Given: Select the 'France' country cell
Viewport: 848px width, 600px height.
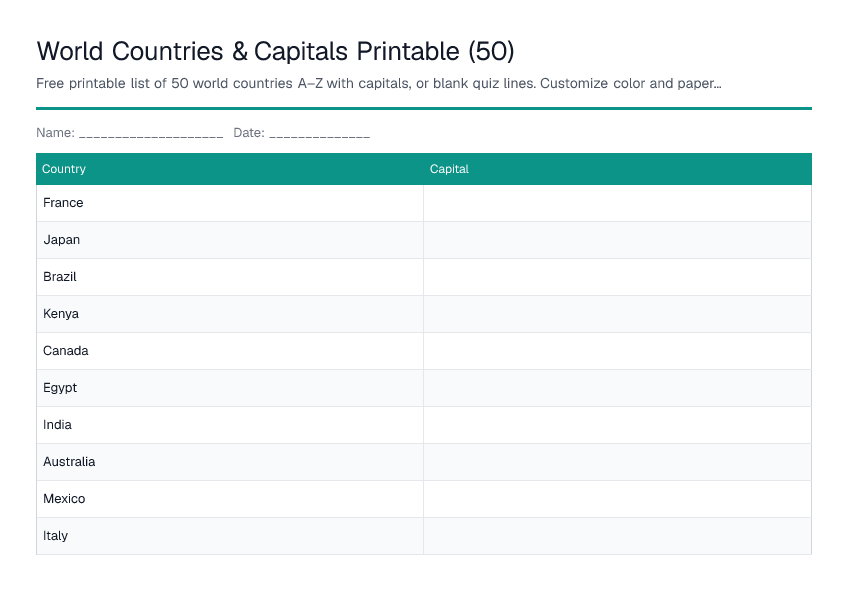Looking at the screenshot, I should [x=230, y=203].
